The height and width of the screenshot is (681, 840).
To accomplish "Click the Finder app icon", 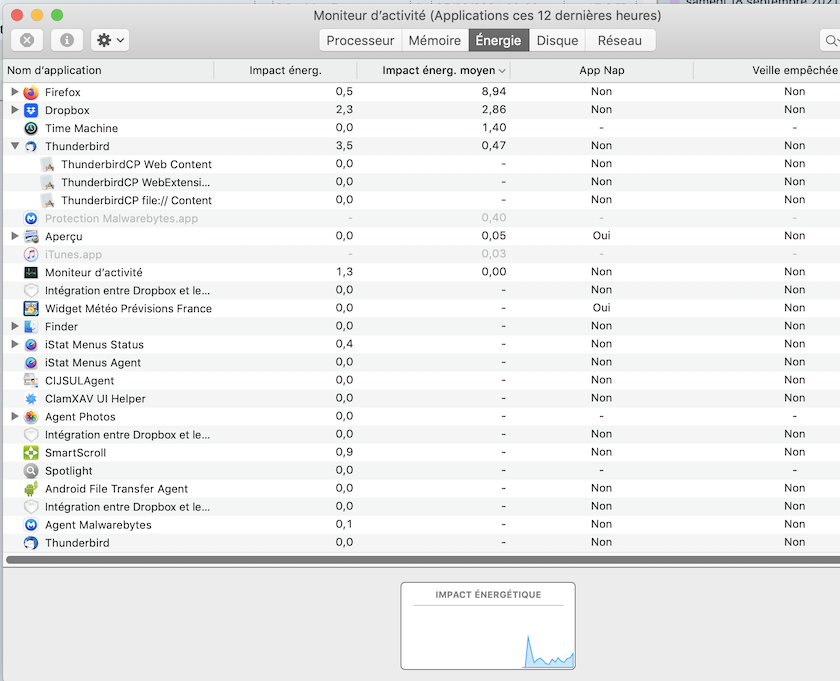I will tap(31, 326).
